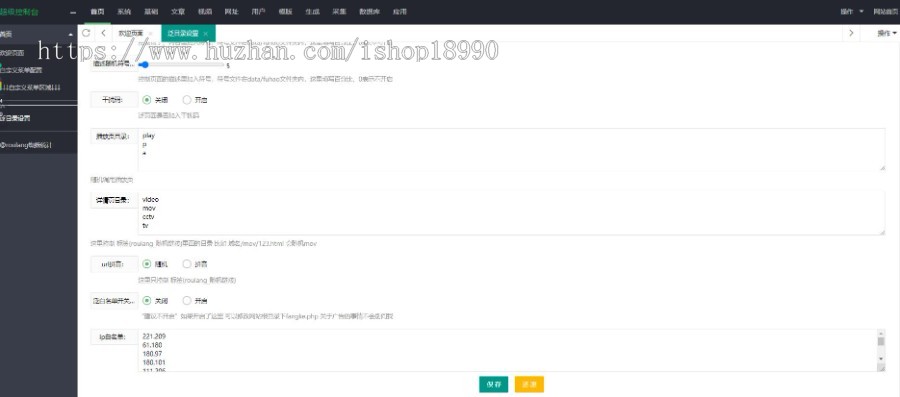Select 关闭 for the IP whitelist switch
Image resolution: width=900 pixels, height=397 pixels.
tap(155, 301)
